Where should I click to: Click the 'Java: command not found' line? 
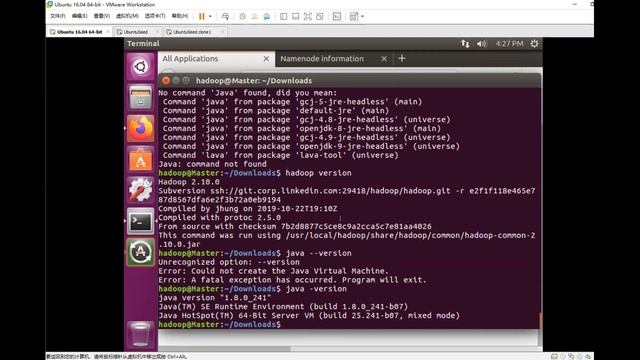click(213, 164)
